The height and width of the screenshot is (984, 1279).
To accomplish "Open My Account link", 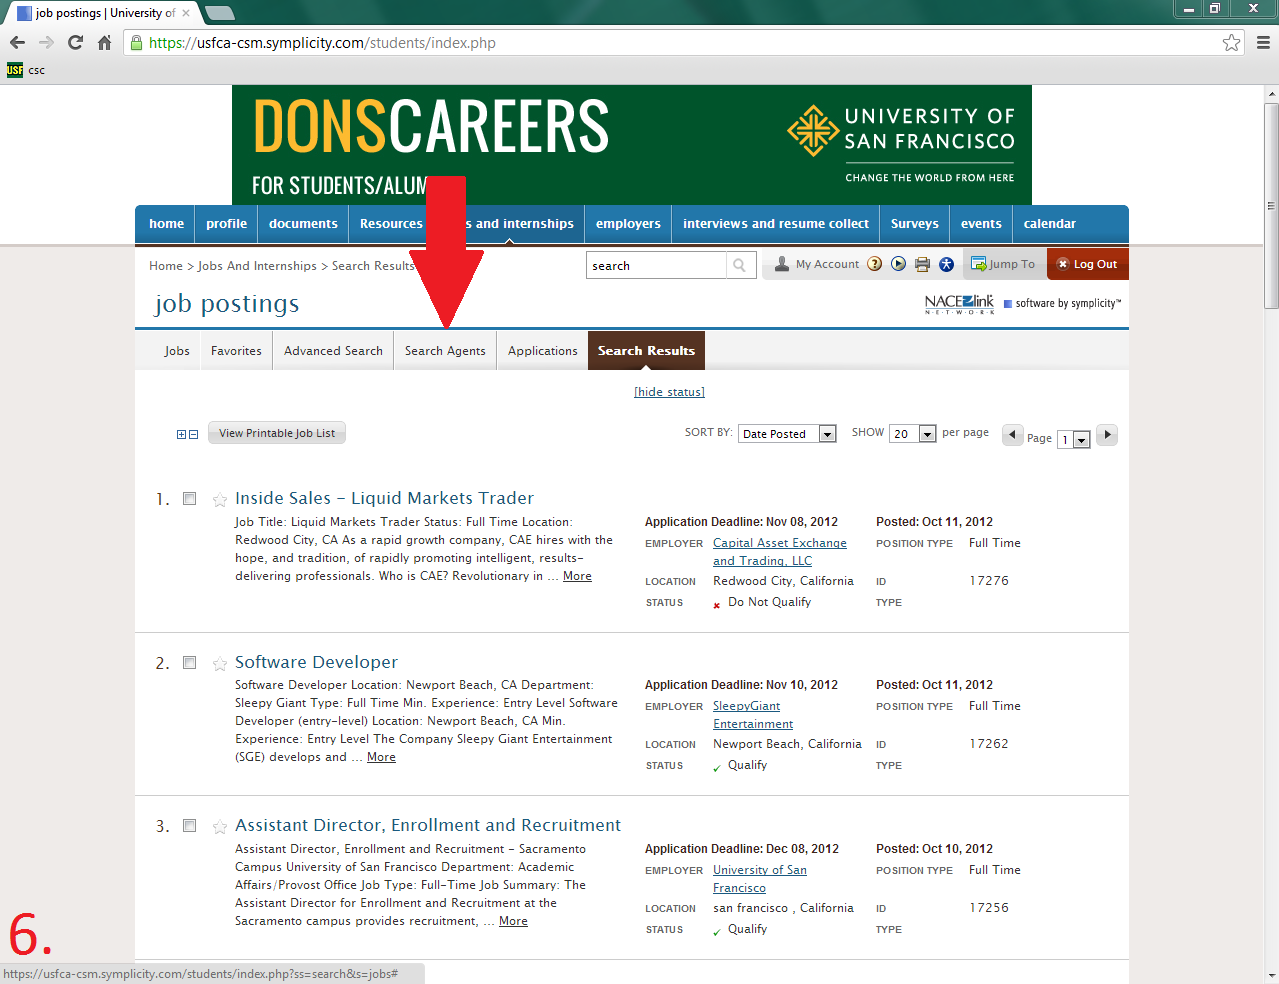I will [817, 264].
